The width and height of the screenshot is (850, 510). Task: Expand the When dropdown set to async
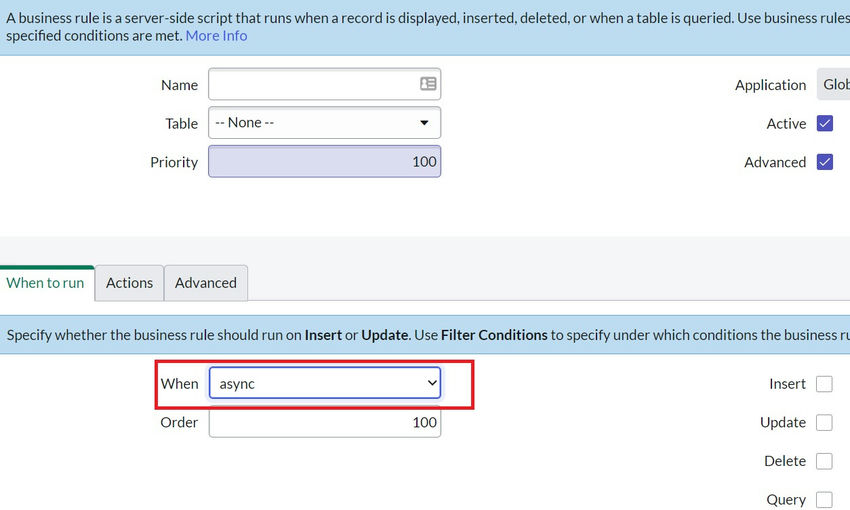point(324,384)
